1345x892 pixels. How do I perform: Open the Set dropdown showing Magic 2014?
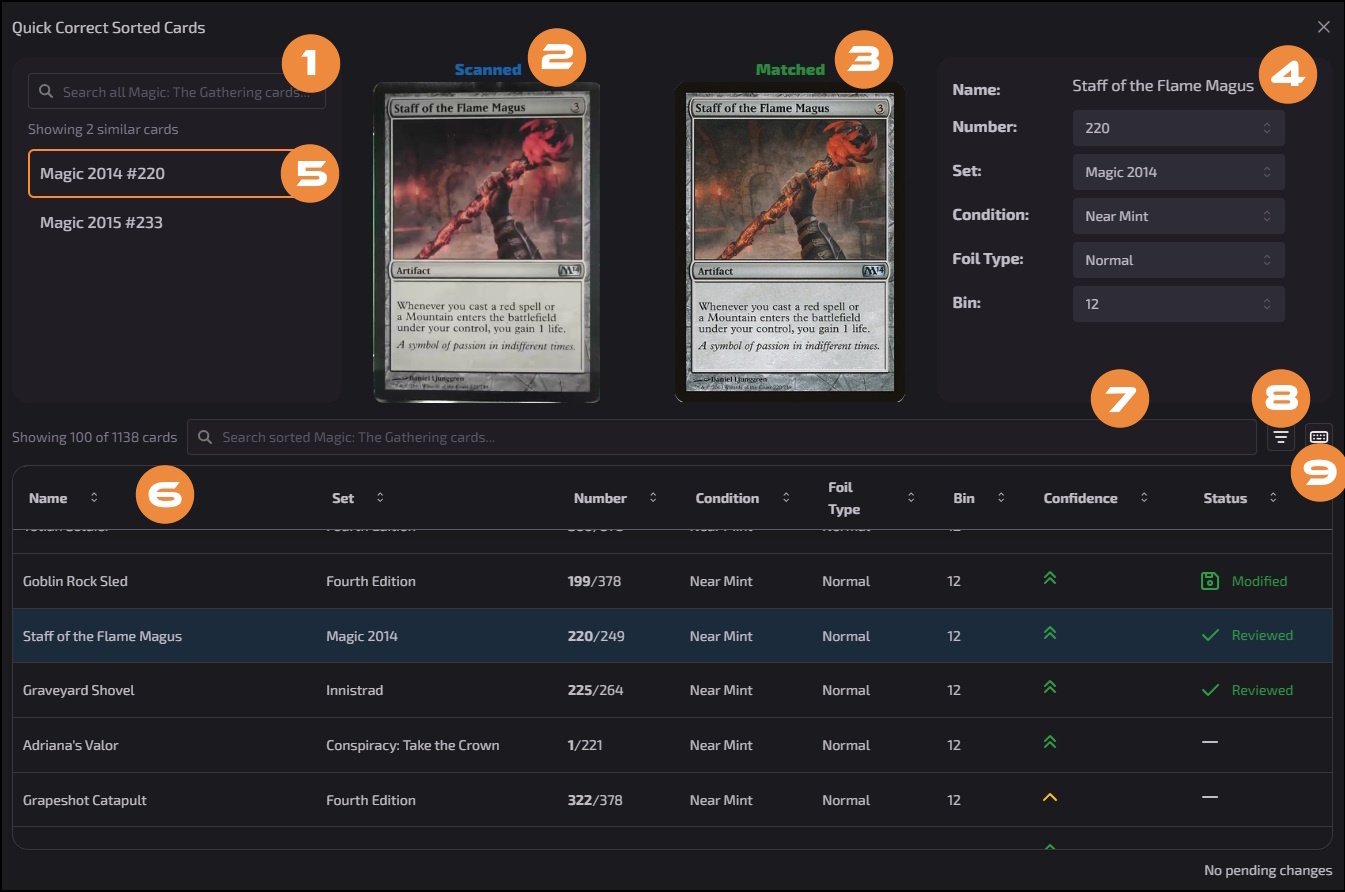[x=1178, y=172]
